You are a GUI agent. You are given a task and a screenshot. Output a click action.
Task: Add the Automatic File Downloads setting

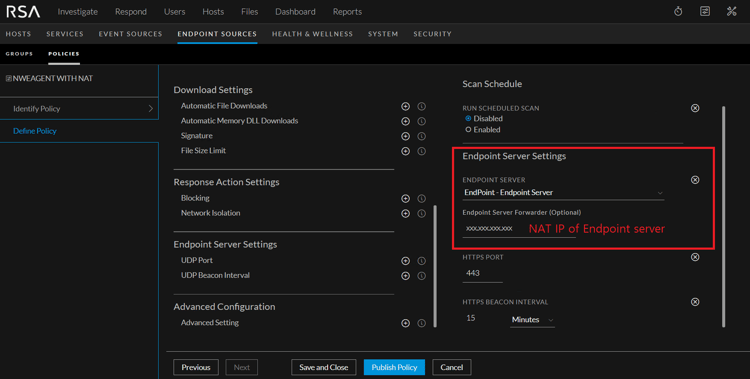406,106
